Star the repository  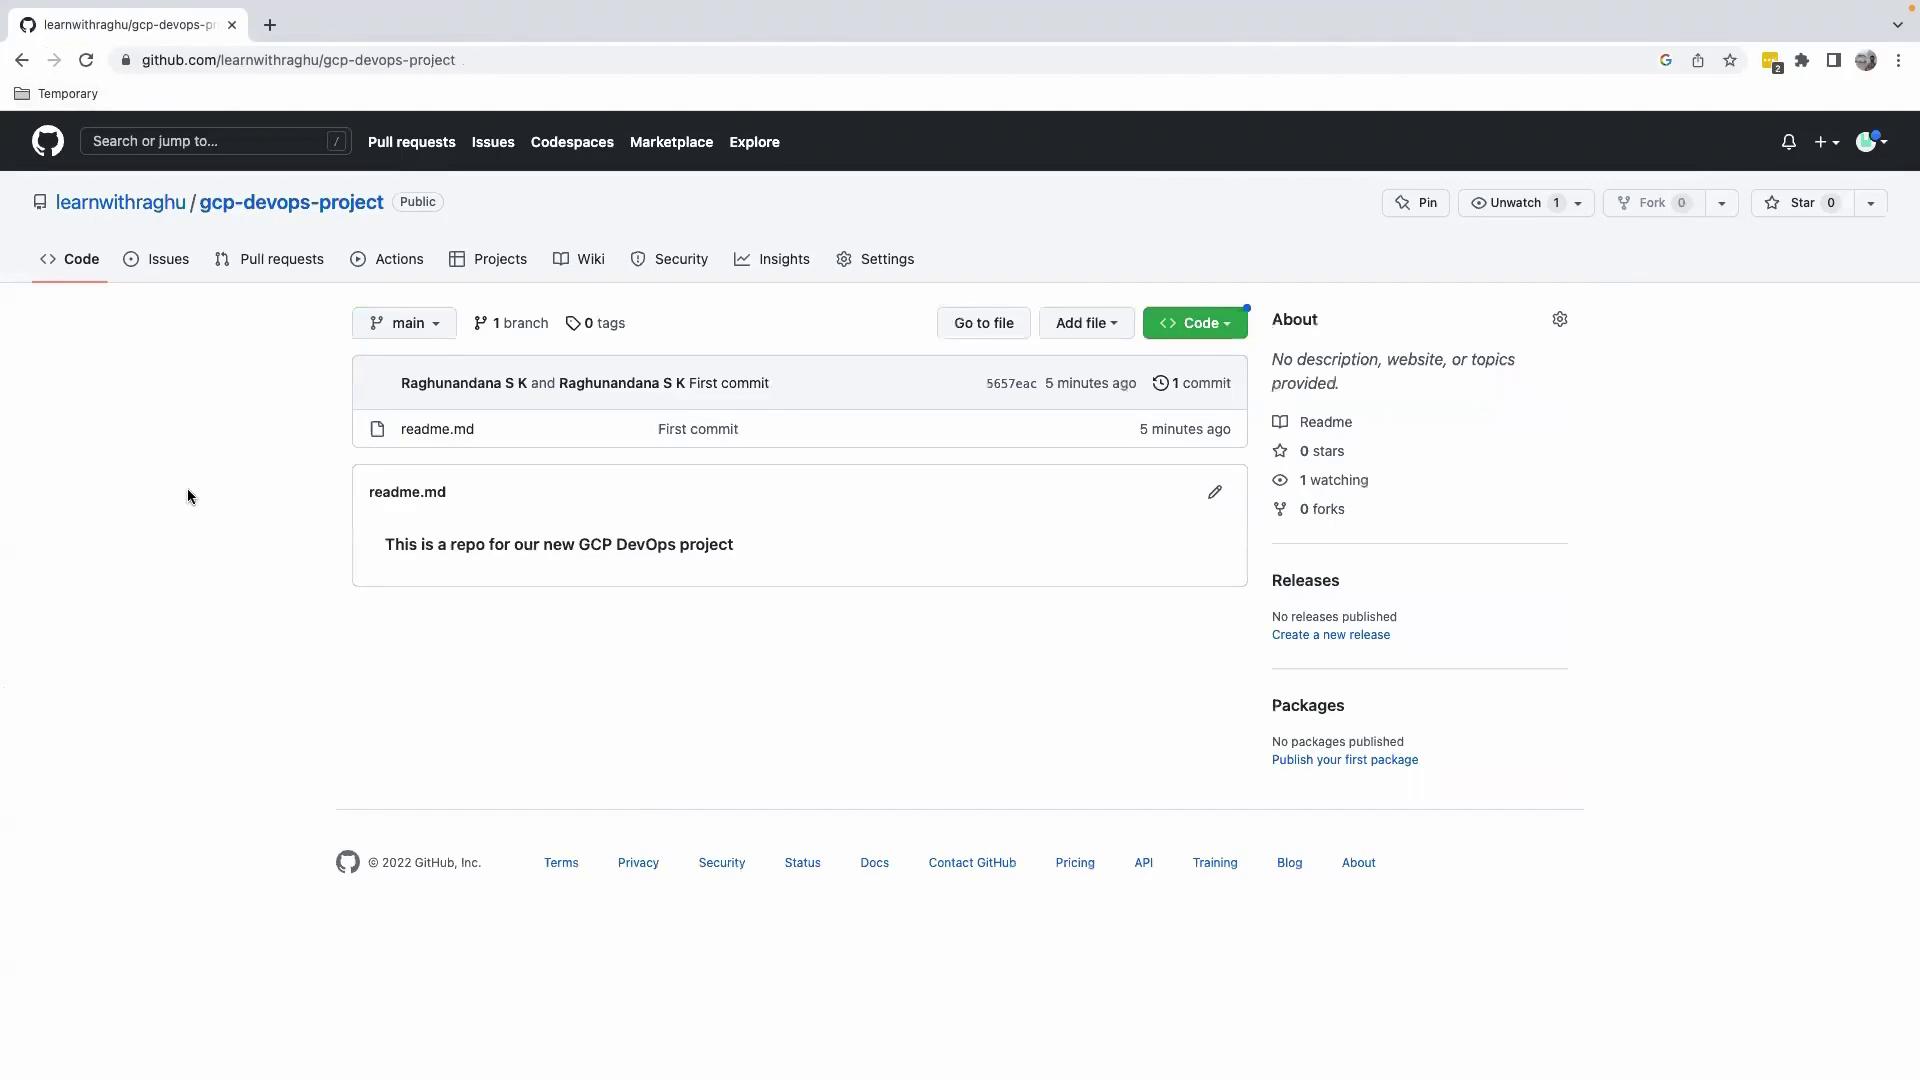pyautogui.click(x=1802, y=203)
